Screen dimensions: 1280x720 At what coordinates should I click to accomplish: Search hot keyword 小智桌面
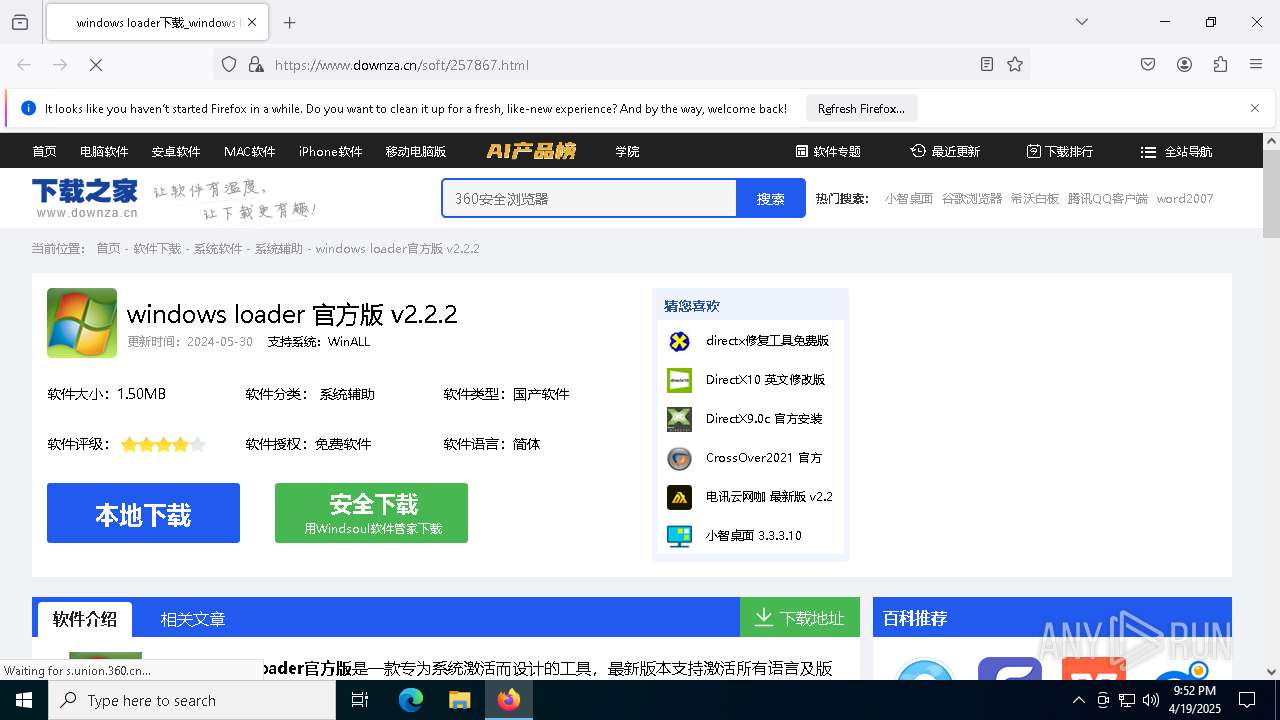point(909,198)
